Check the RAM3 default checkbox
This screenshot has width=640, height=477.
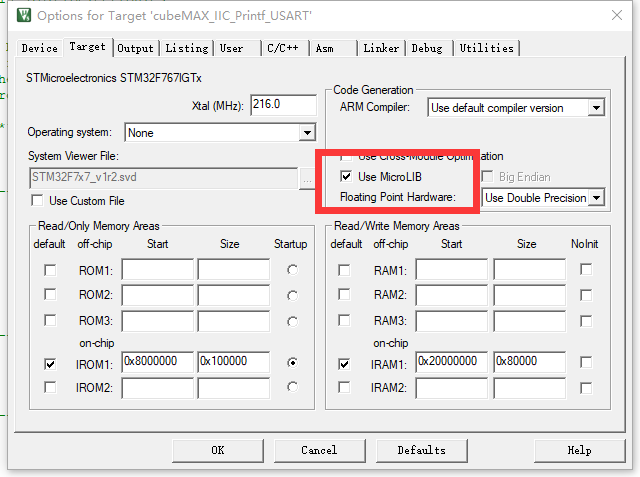point(344,320)
